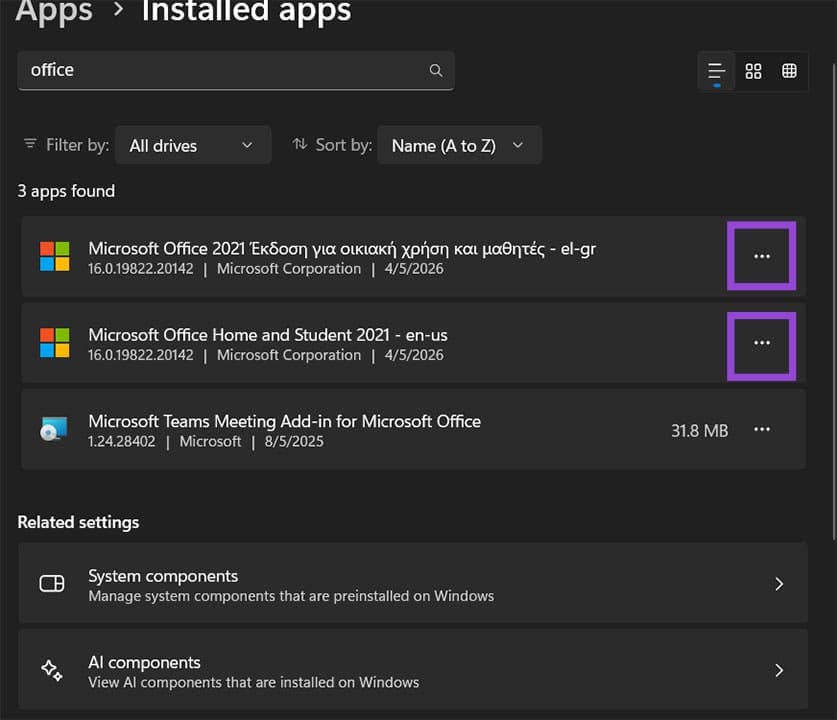Image resolution: width=837 pixels, height=720 pixels.
Task: Switch to list view layout
Action: (716, 71)
